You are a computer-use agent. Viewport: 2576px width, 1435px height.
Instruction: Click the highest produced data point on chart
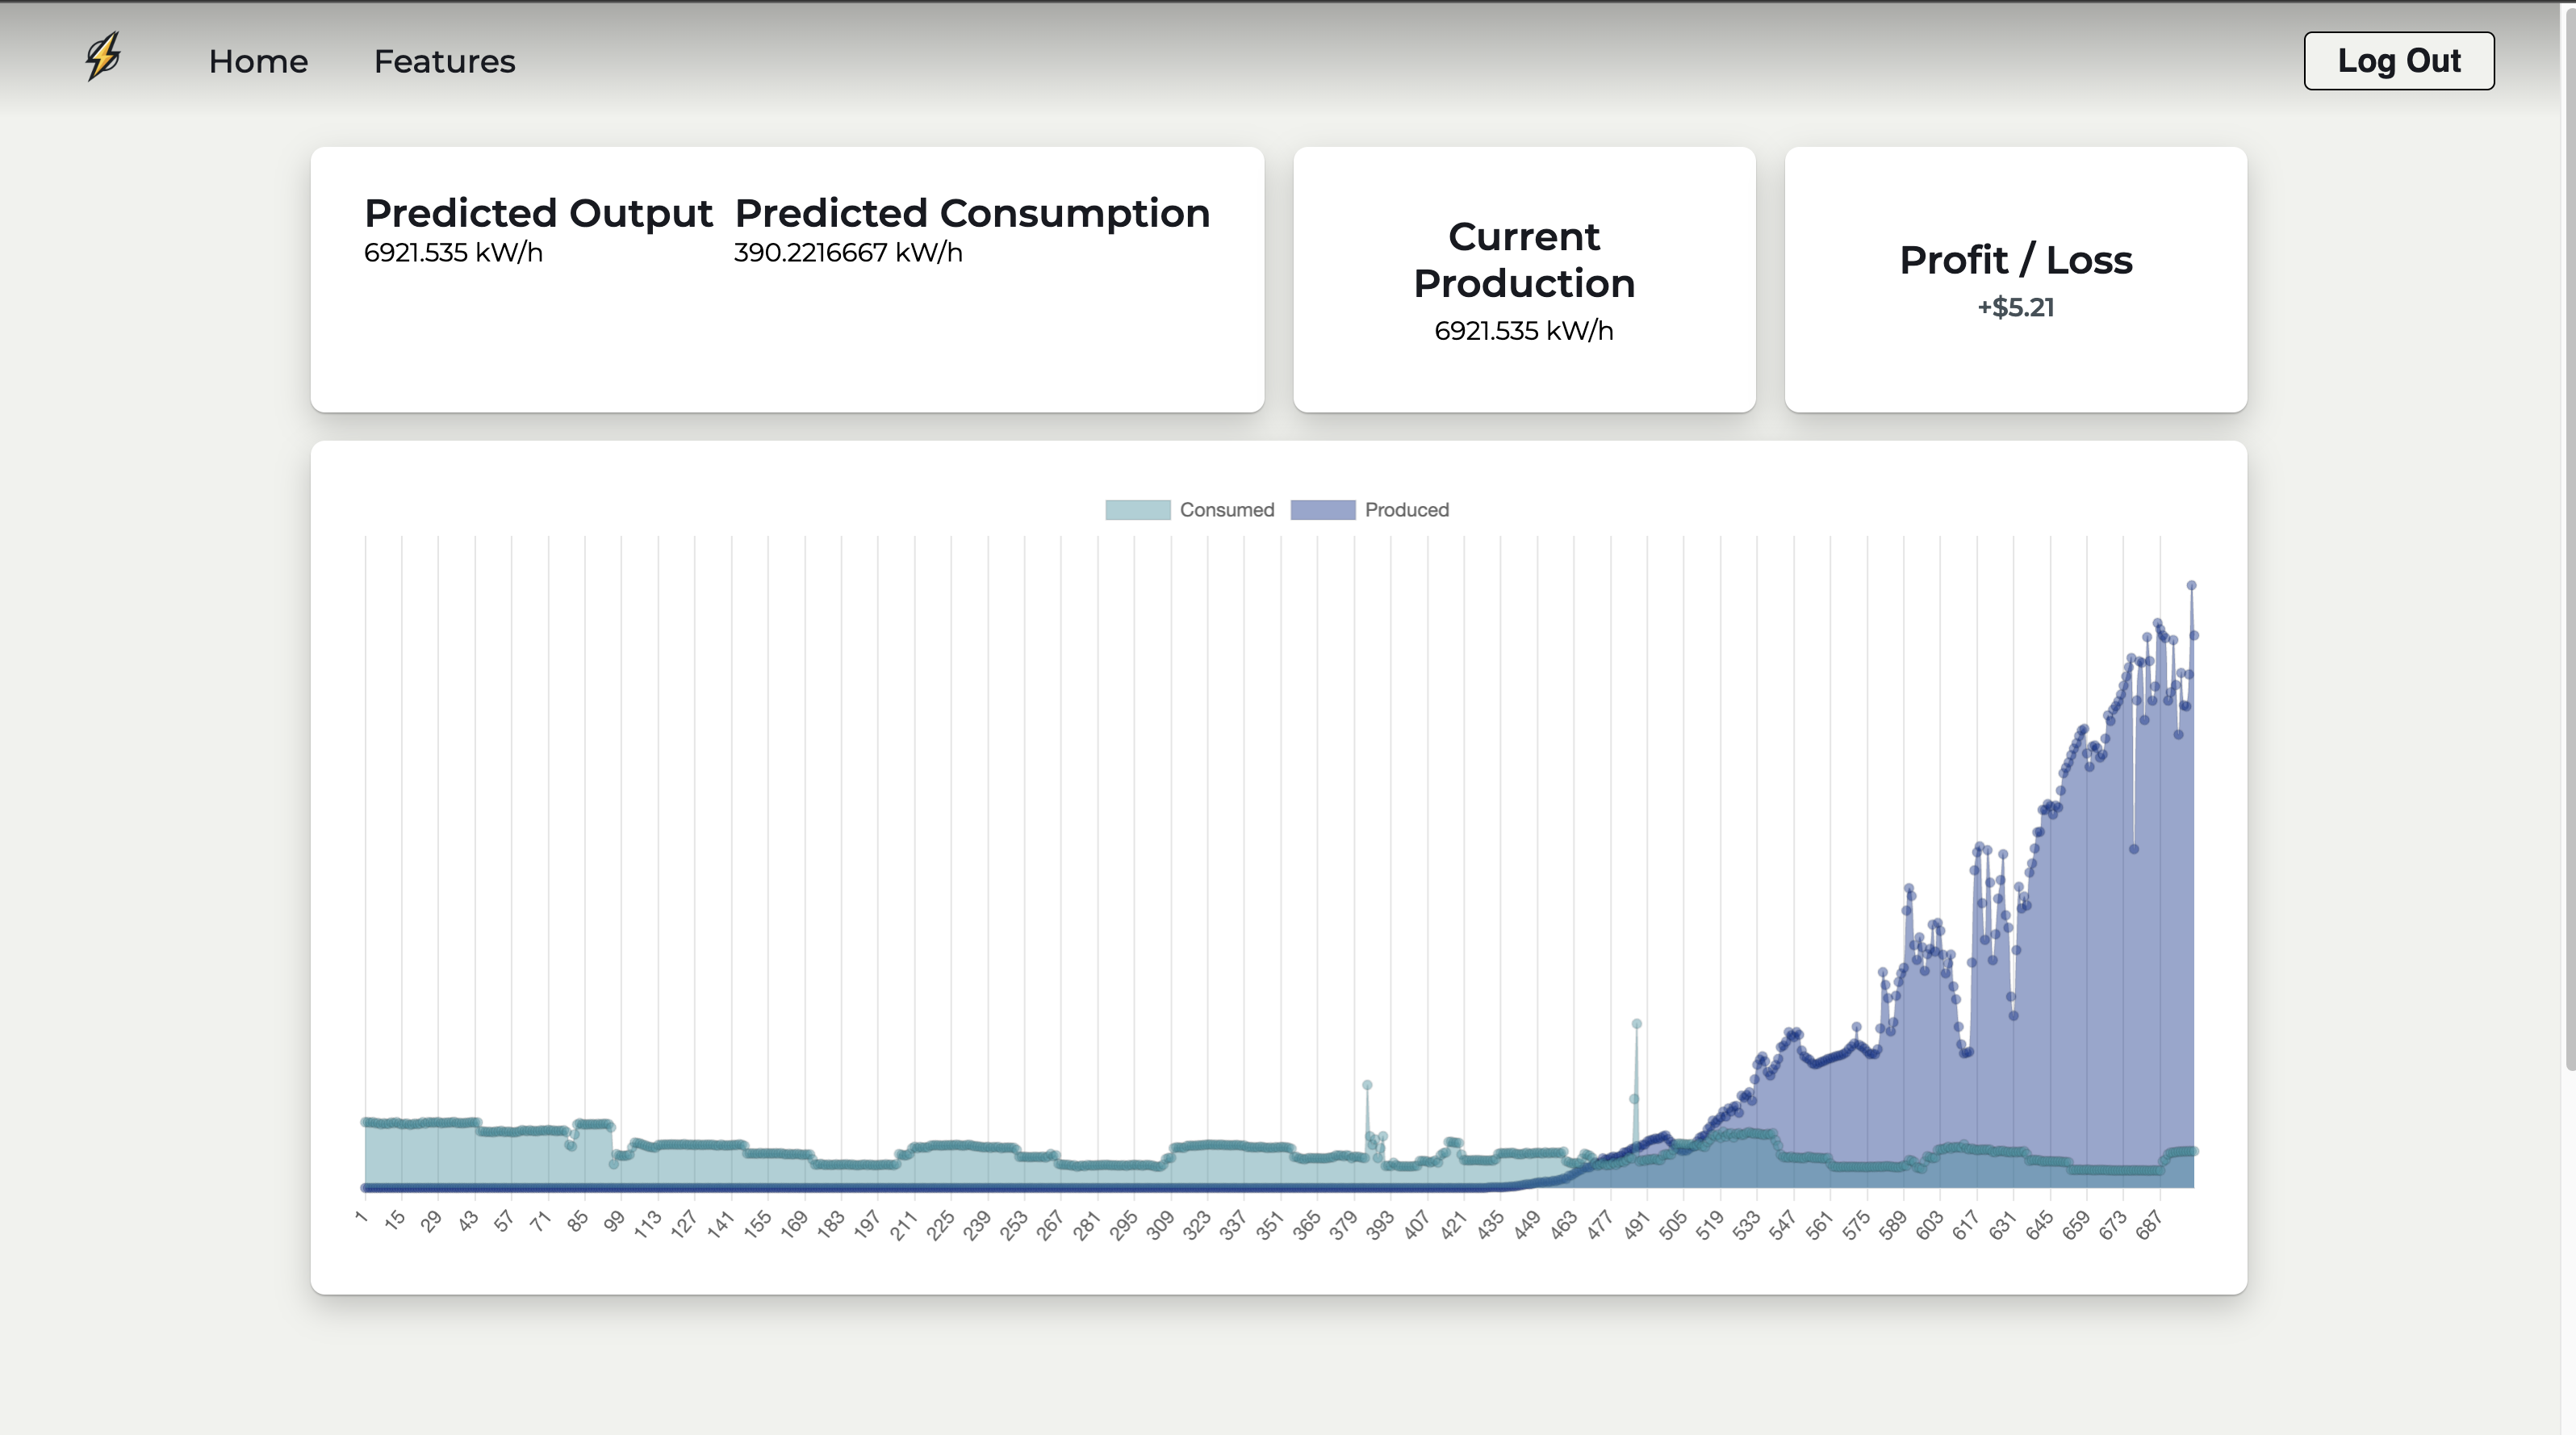pos(2191,585)
